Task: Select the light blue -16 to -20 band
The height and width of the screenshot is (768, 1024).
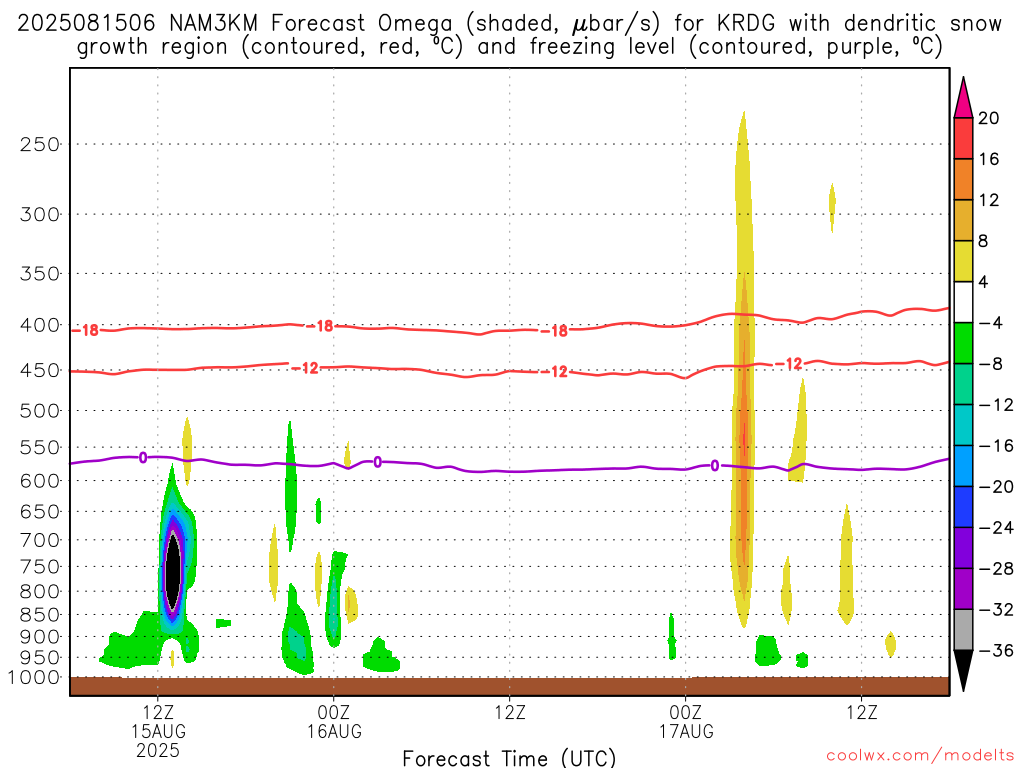Action: pos(963,466)
